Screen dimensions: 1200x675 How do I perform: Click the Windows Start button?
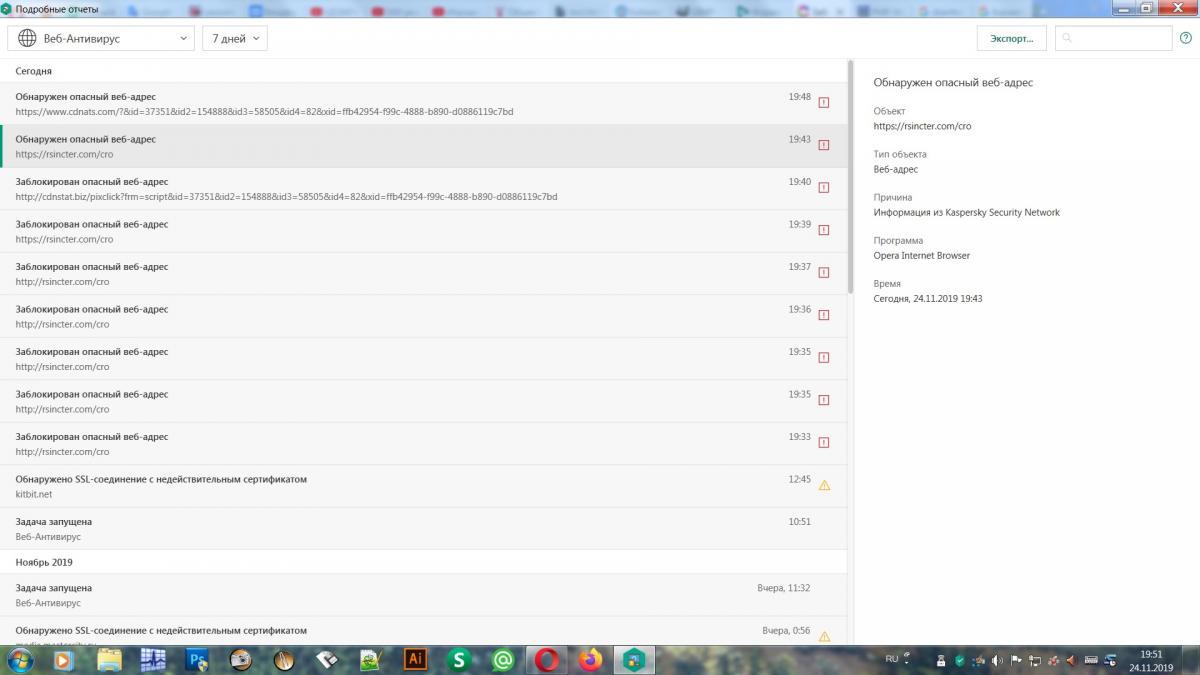tap(20, 659)
